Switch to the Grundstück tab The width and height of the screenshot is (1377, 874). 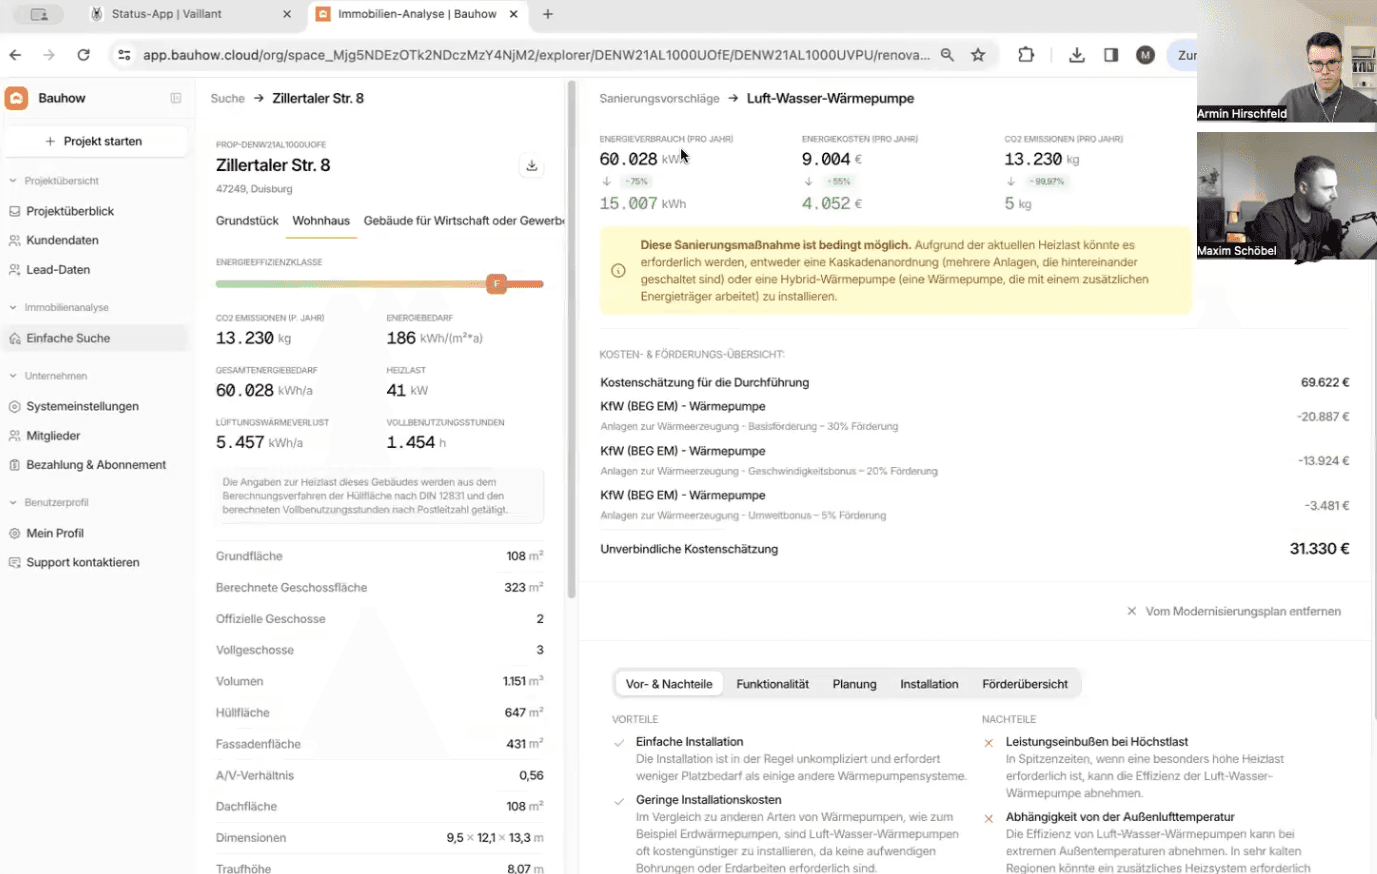tap(247, 220)
